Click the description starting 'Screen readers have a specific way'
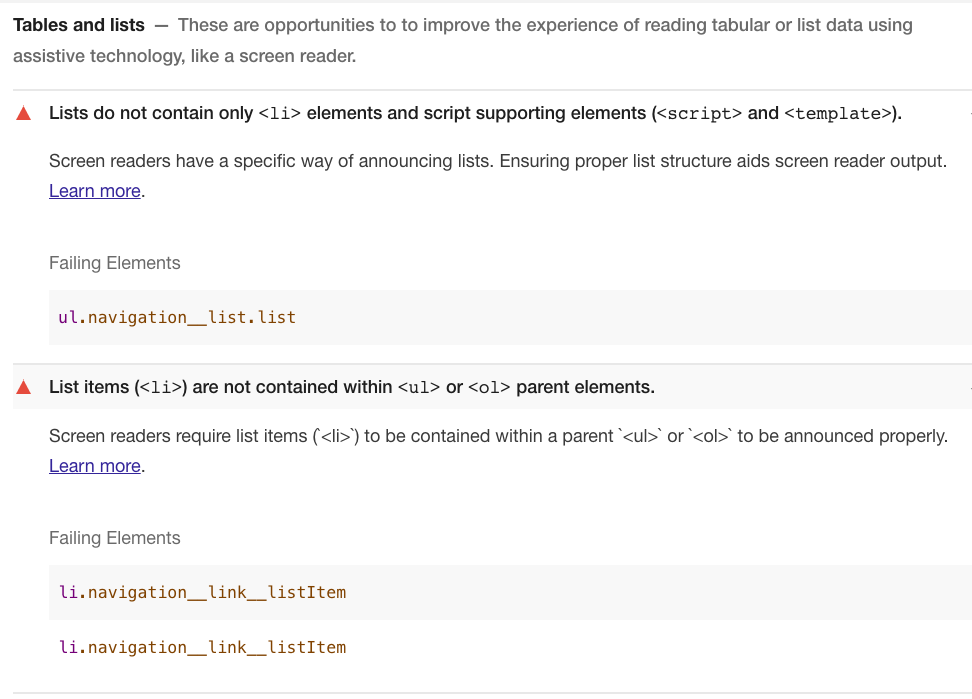Viewport: 972px width, 699px height. pyautogui.click(x=497, y=160)
